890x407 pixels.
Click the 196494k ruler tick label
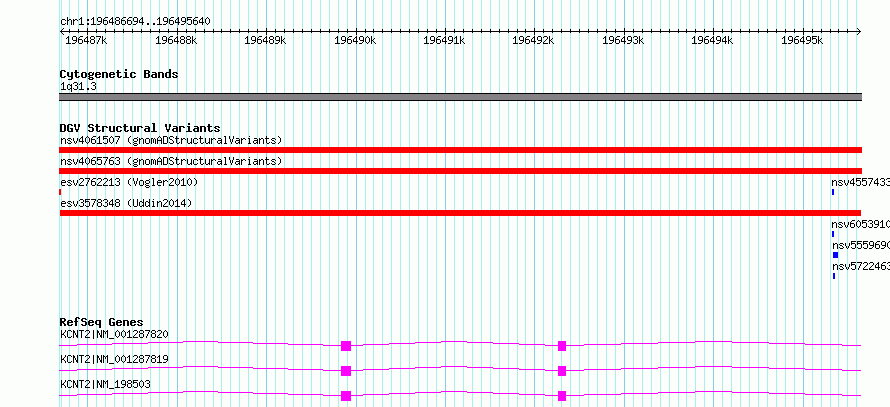click(x=712, y=40)
